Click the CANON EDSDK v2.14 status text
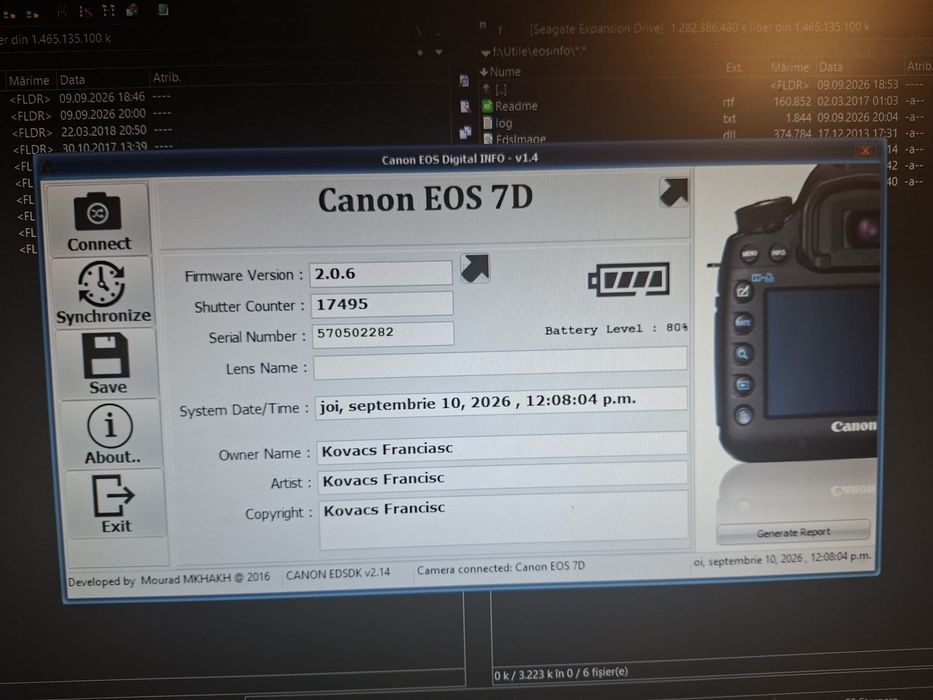This screenshot has height=700, width=933. point(337,573)
